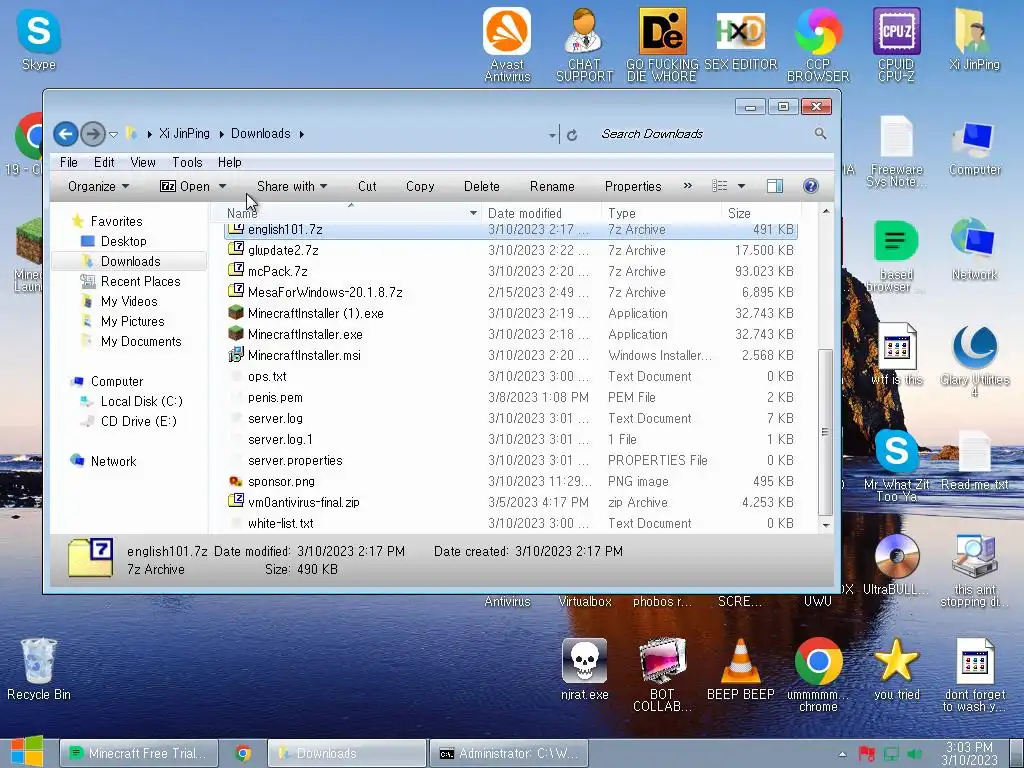Expand the arrow after Downloads in breadcrumb
This screenshot has height=768, width=1024.
[x=302, y=134]
